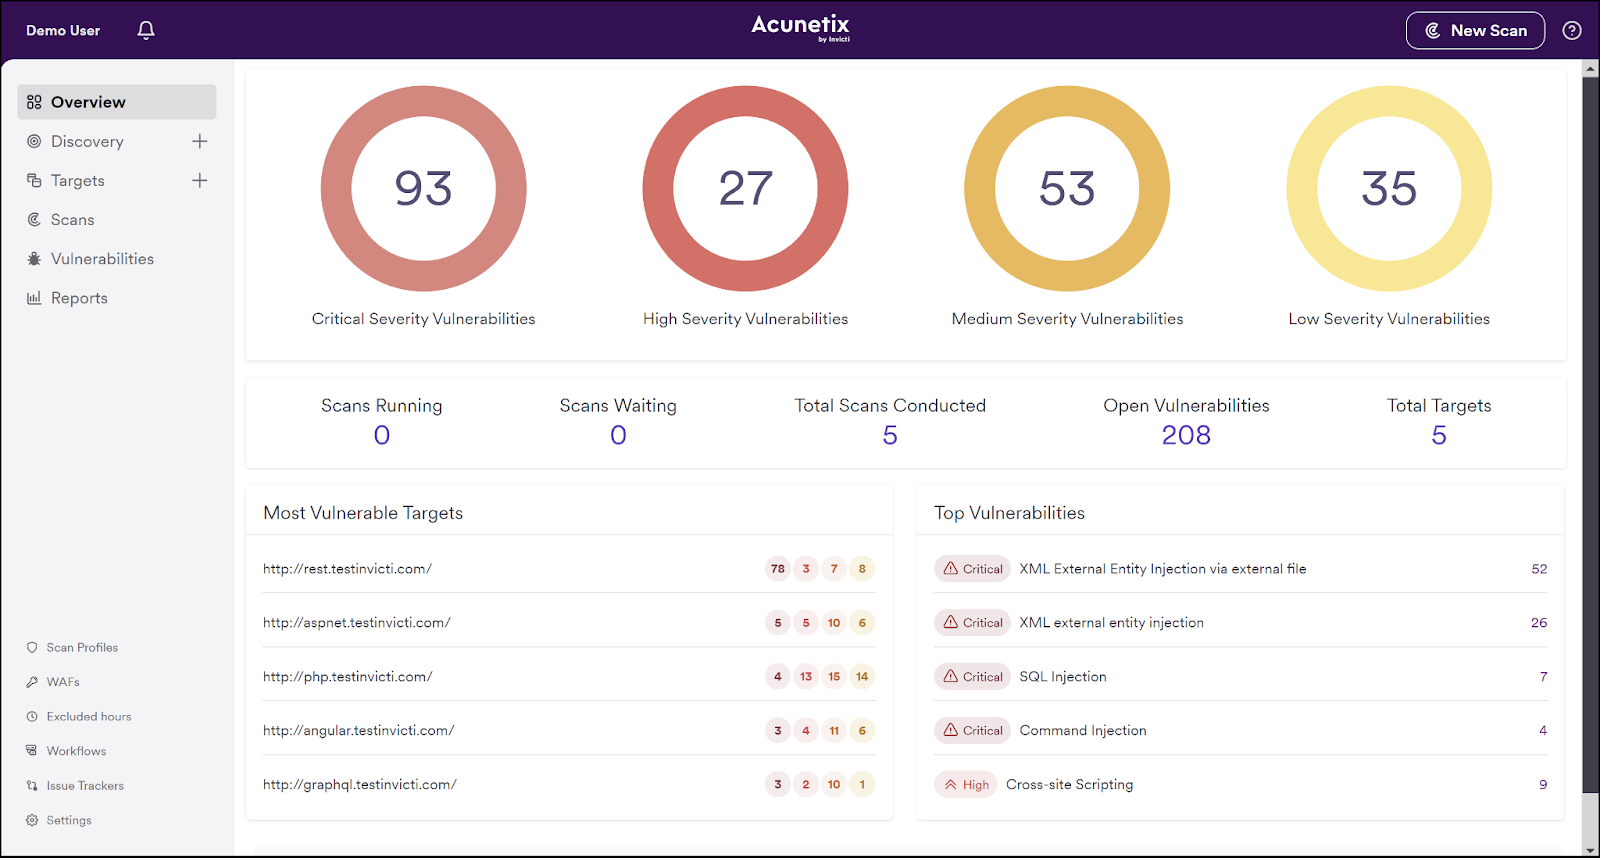The image size is (1600, 858).
Task: Click the Reports chart icon
Action: [x=34, y=298]
